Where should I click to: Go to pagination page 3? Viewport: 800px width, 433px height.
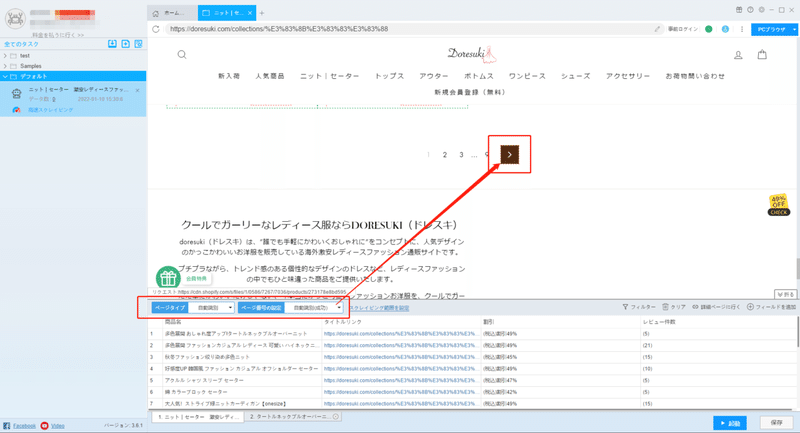461,155
